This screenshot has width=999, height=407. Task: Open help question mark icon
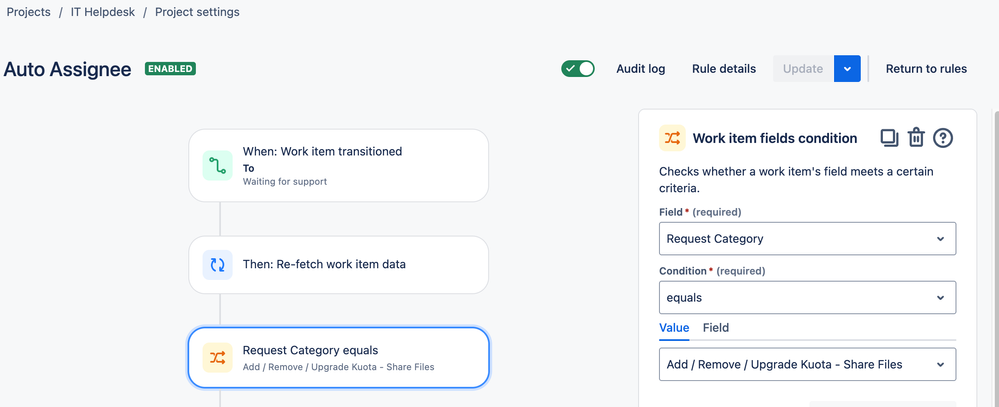tap(943, 138)
